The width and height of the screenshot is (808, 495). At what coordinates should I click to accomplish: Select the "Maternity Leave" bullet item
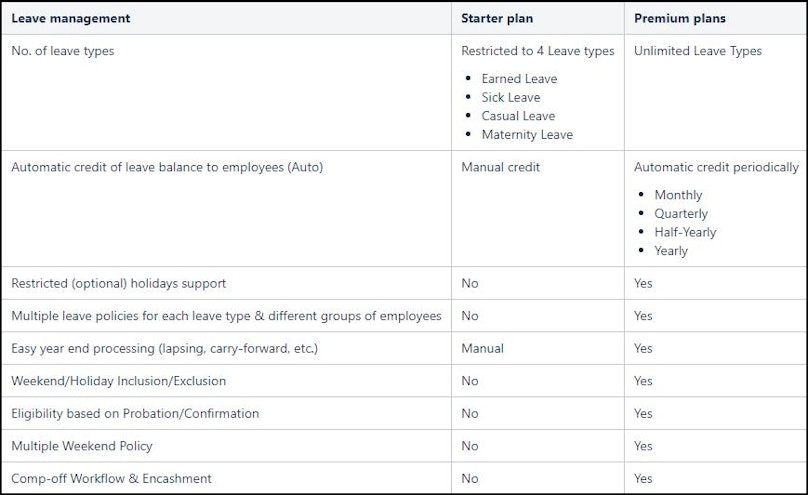[527, 134]
